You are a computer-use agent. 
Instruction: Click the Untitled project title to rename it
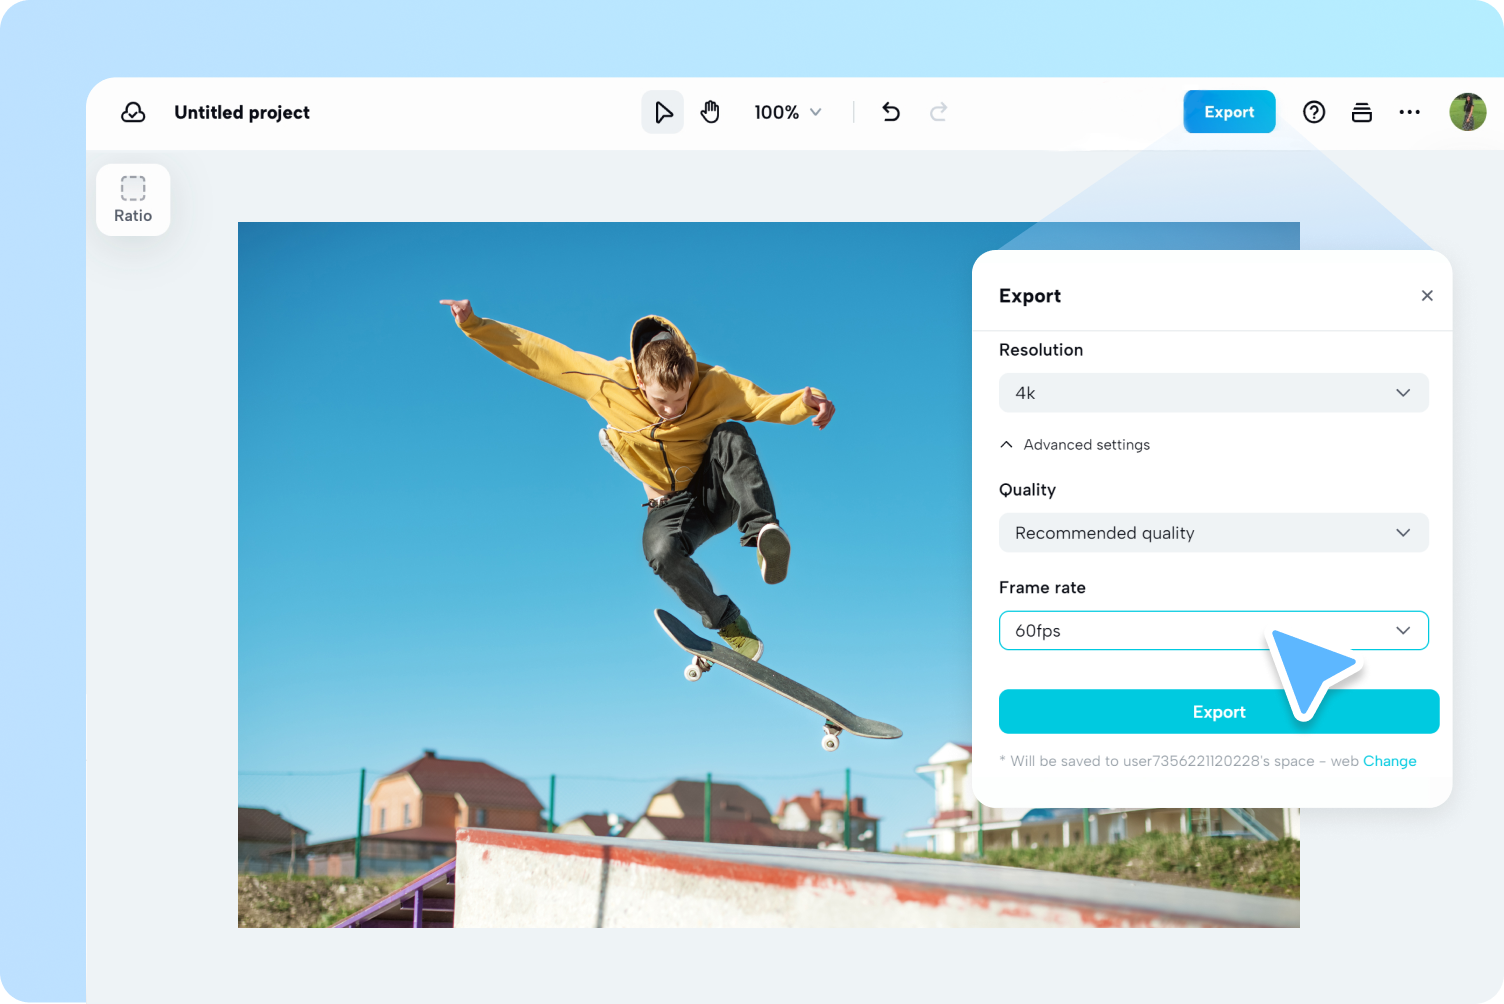coord(242,112)
